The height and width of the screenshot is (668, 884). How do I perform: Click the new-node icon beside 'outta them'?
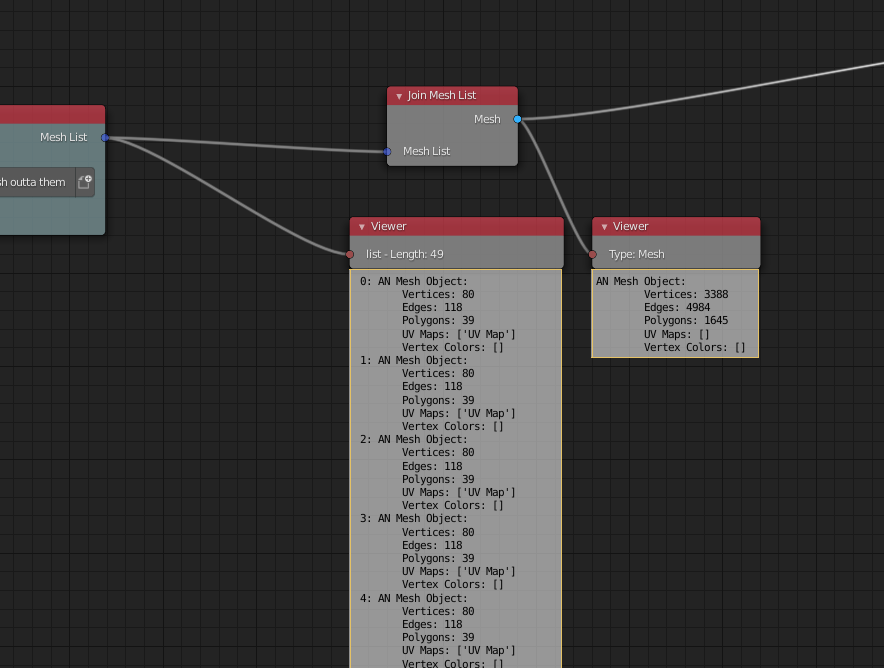(85, 182)
